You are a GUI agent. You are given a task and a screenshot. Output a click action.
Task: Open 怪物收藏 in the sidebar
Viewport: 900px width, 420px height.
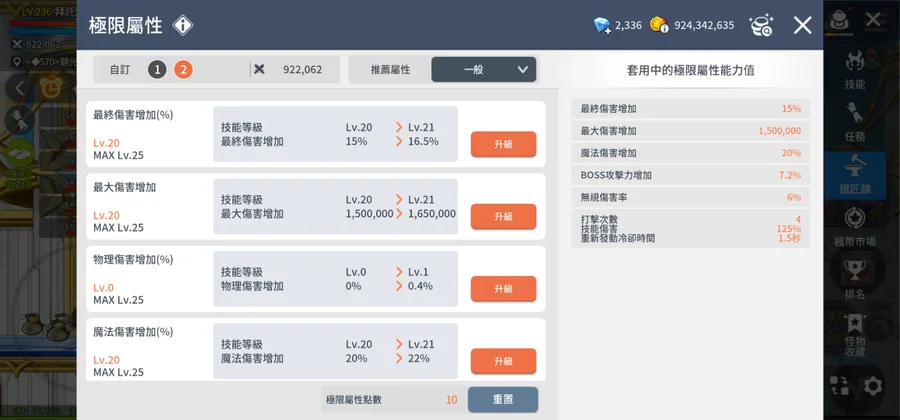pyautogui.click(x=855, y=333)
